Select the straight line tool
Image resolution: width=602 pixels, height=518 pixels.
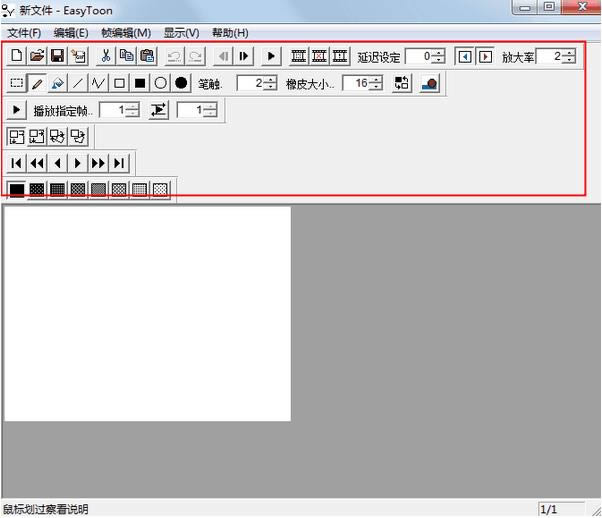coord(78,83)
